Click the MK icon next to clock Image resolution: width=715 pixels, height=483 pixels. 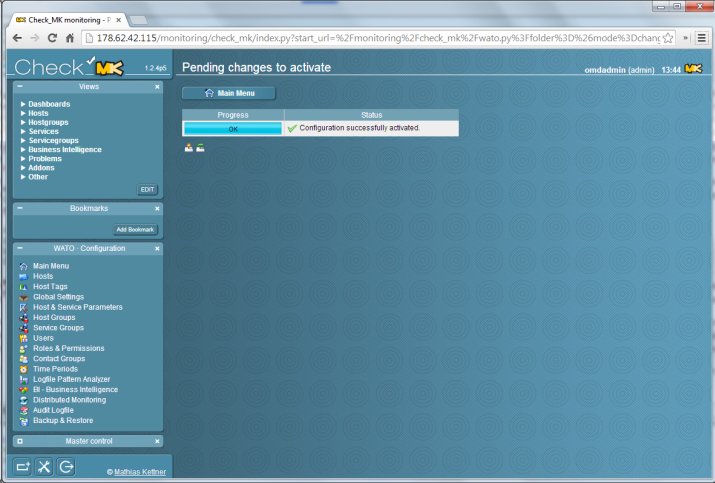693,69
